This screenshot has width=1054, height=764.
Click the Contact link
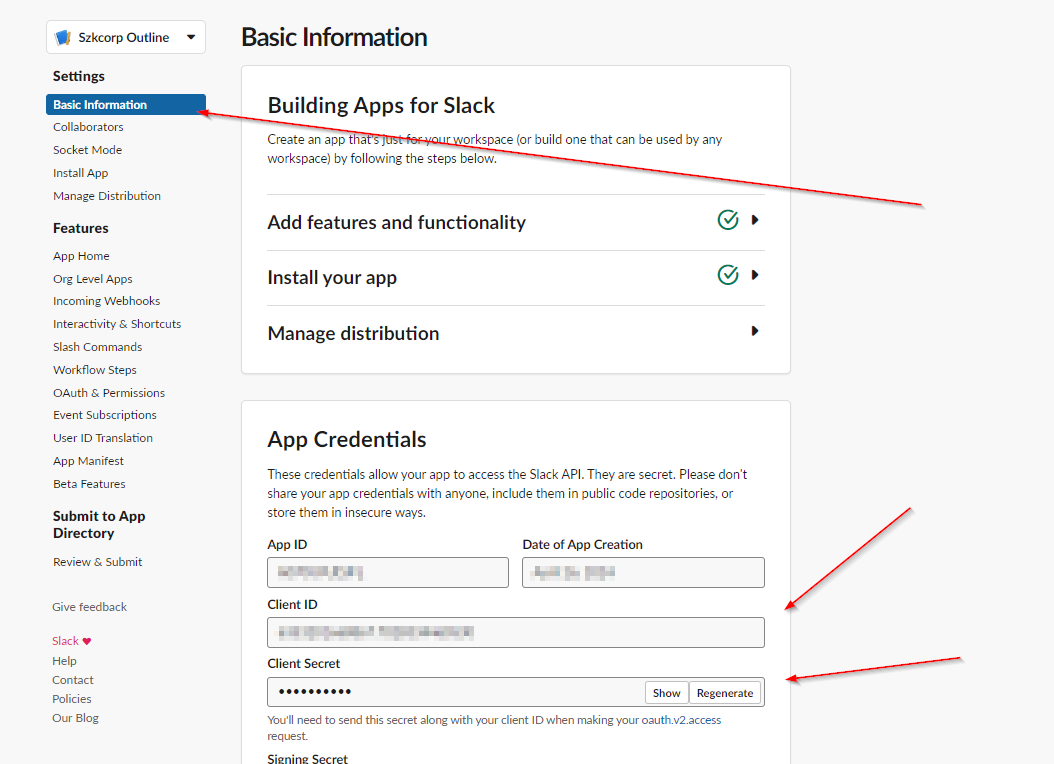coord(73,680)
